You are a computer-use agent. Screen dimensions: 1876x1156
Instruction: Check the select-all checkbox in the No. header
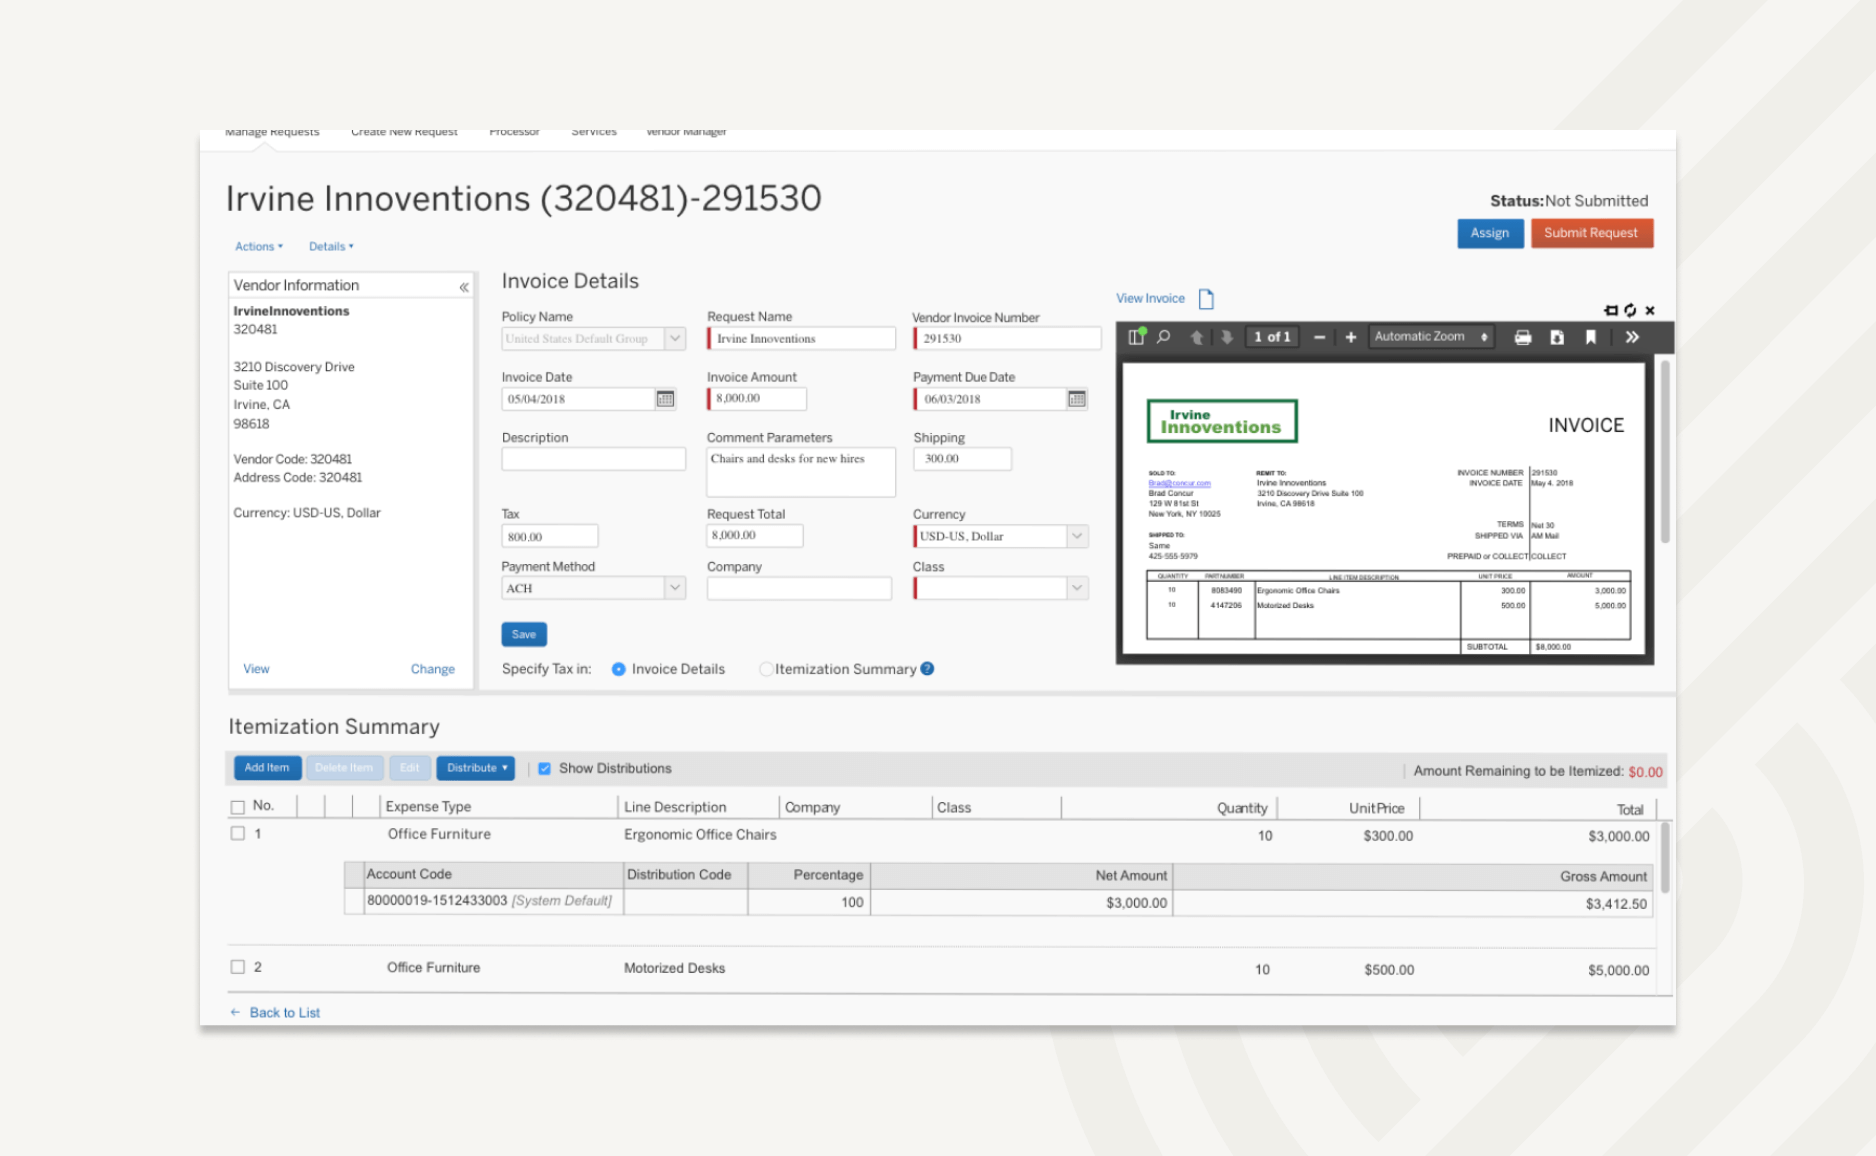coord(237,807)
